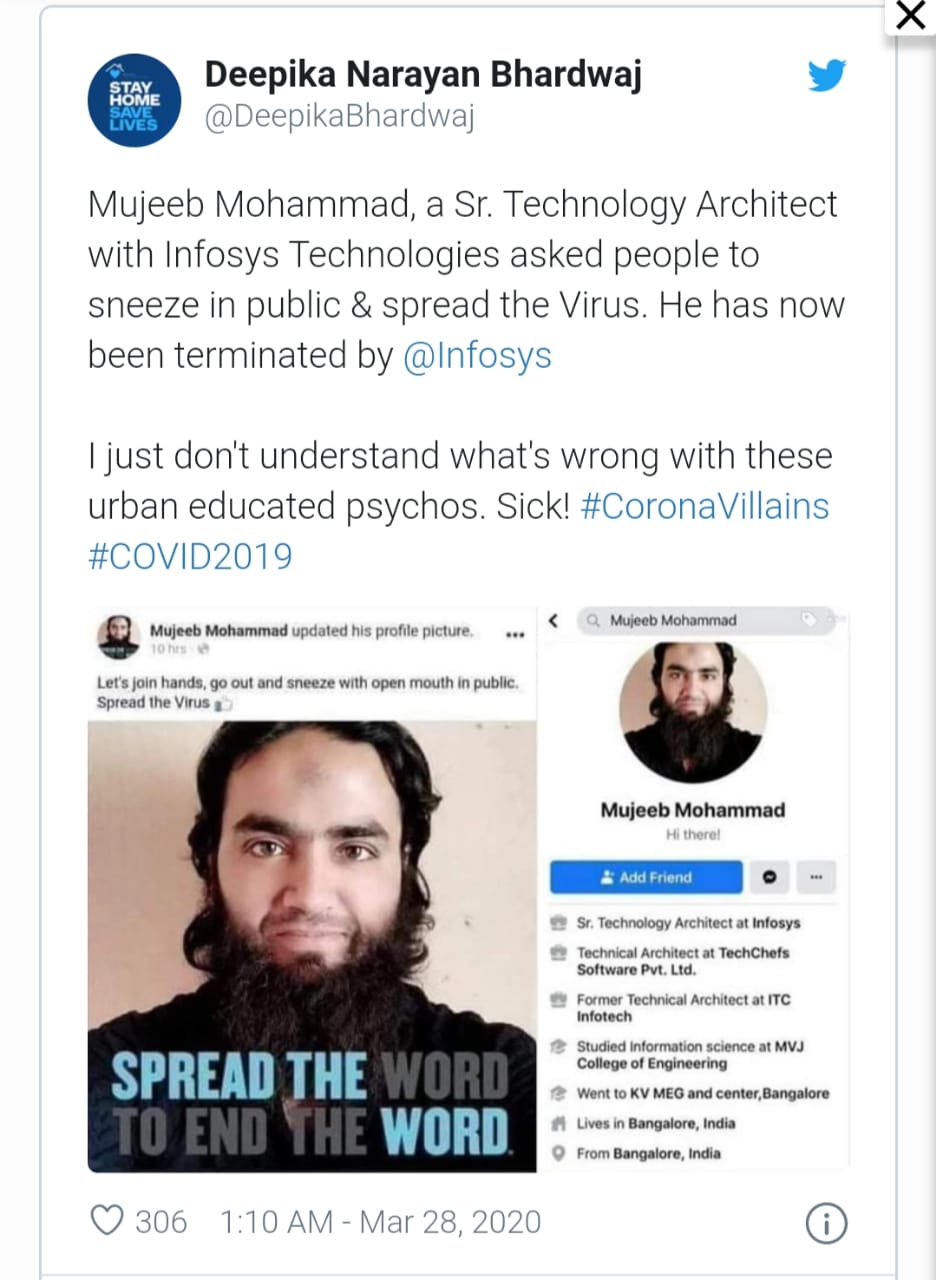Click the Twitter bird logo icon
Viewport: 936px width, 1280px height.
(x=827, y=76)
